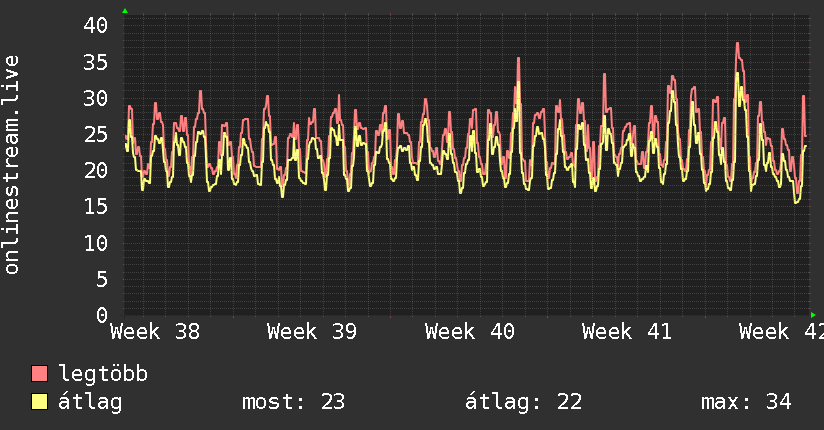Screen dimensions: 824x430
Task: Click the Week 40 axis label
Action: pos(470,332)
